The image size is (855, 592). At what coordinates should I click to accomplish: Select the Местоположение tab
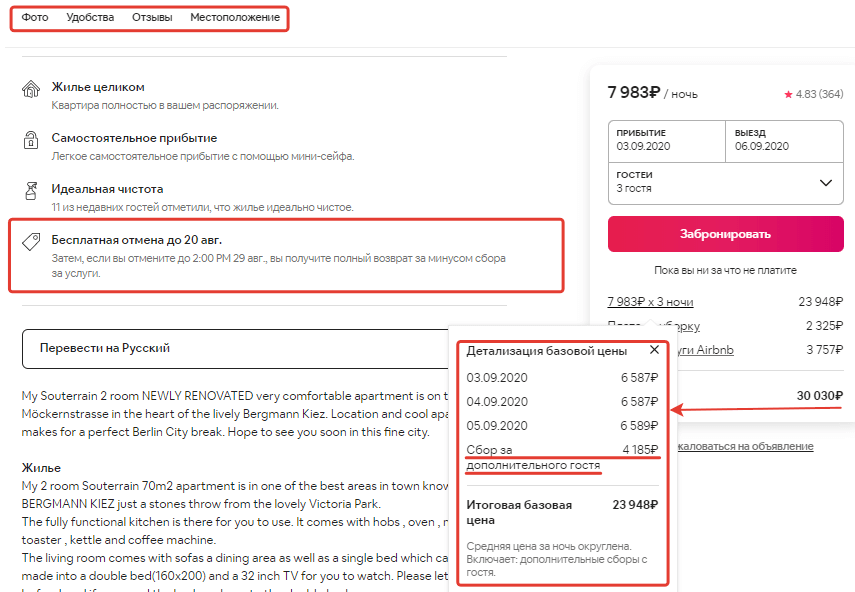234,18
